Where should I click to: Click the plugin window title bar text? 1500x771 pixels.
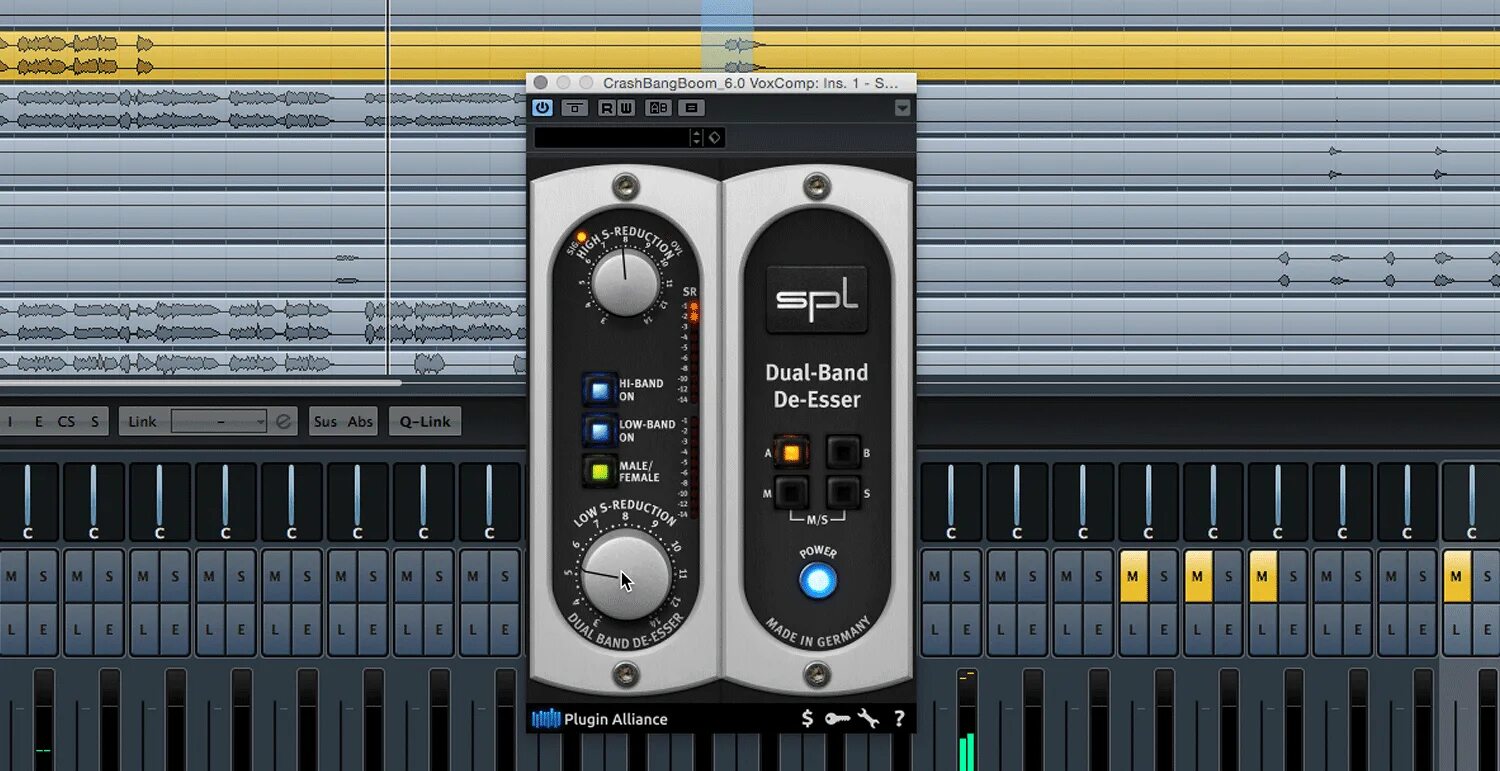tap(750, 83)
